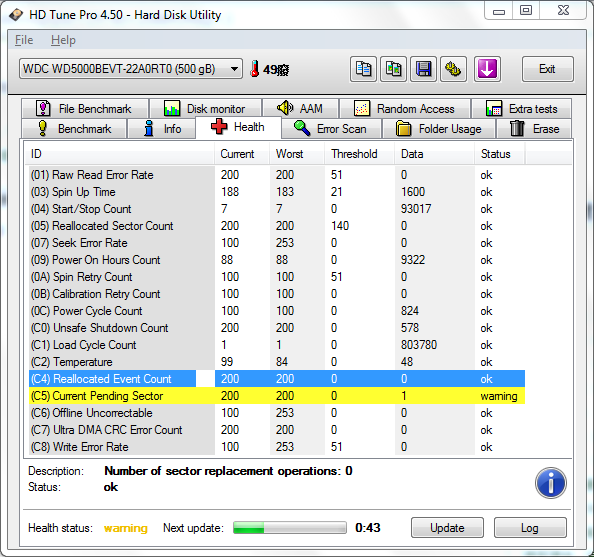Screen dimensions: 594x557
Task: Open the options gear icon in toolbar
Action: (453, 69)
